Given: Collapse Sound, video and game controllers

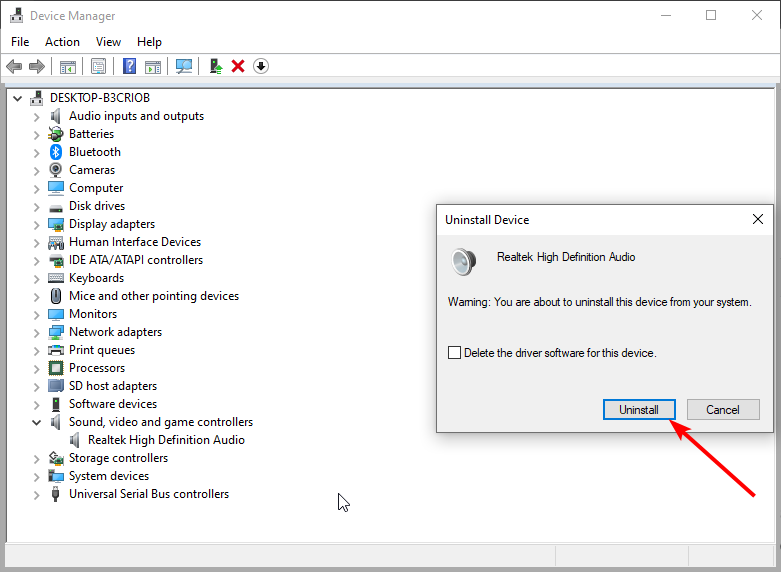Looking at the screenshot, I should (36, 423).
